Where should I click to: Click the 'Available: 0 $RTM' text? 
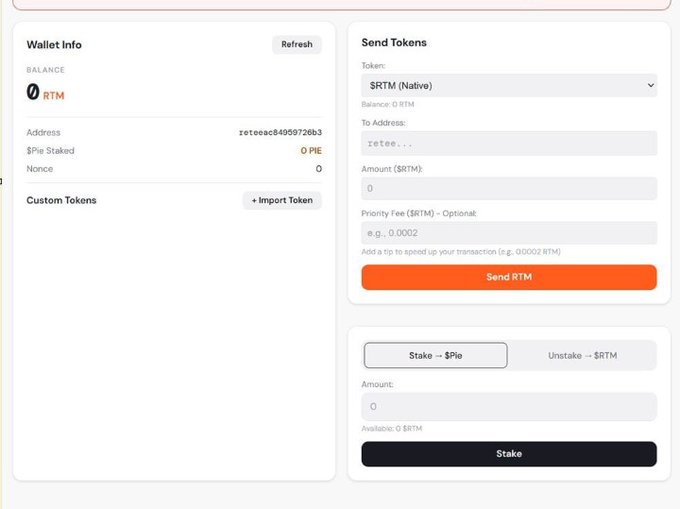[x=392, y=428]
